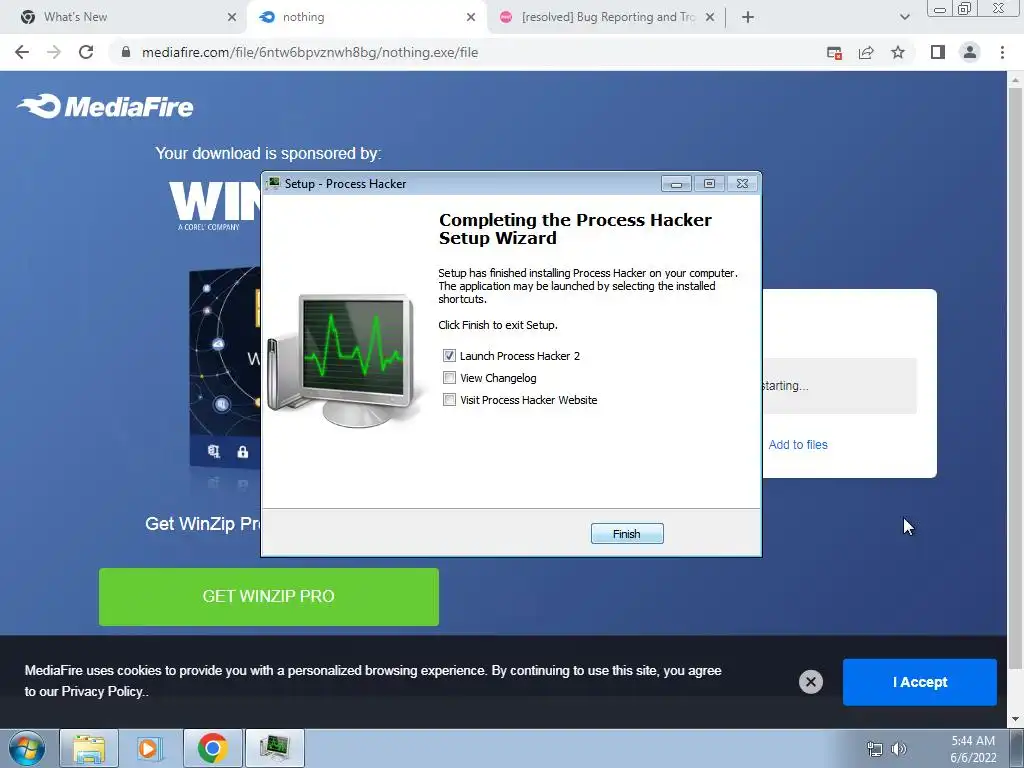
Task: Minimize the Setup - Process Hacker window
Action: pyautogui.click(x=676, y=184)
